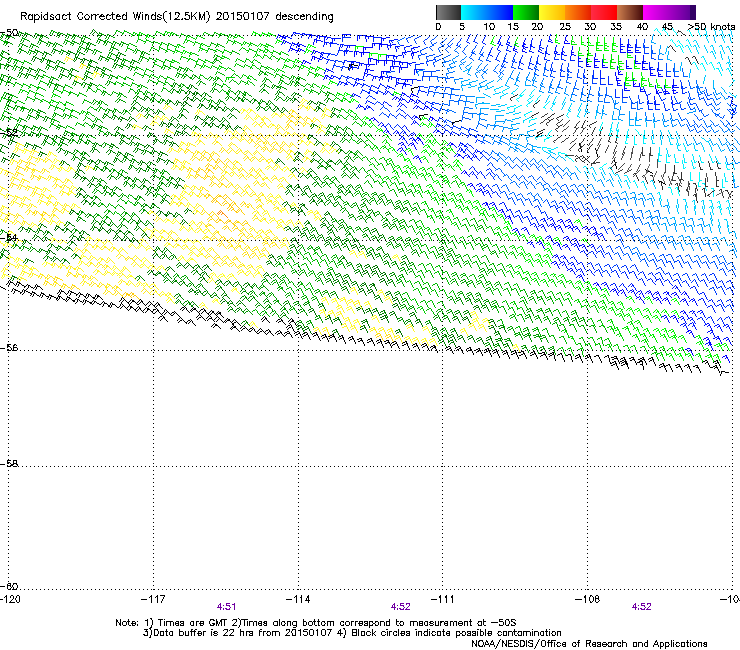Click the gray 0–5 knots legend swatch
The width and height of the screenshot is (740, 650).
click(448, 12)
